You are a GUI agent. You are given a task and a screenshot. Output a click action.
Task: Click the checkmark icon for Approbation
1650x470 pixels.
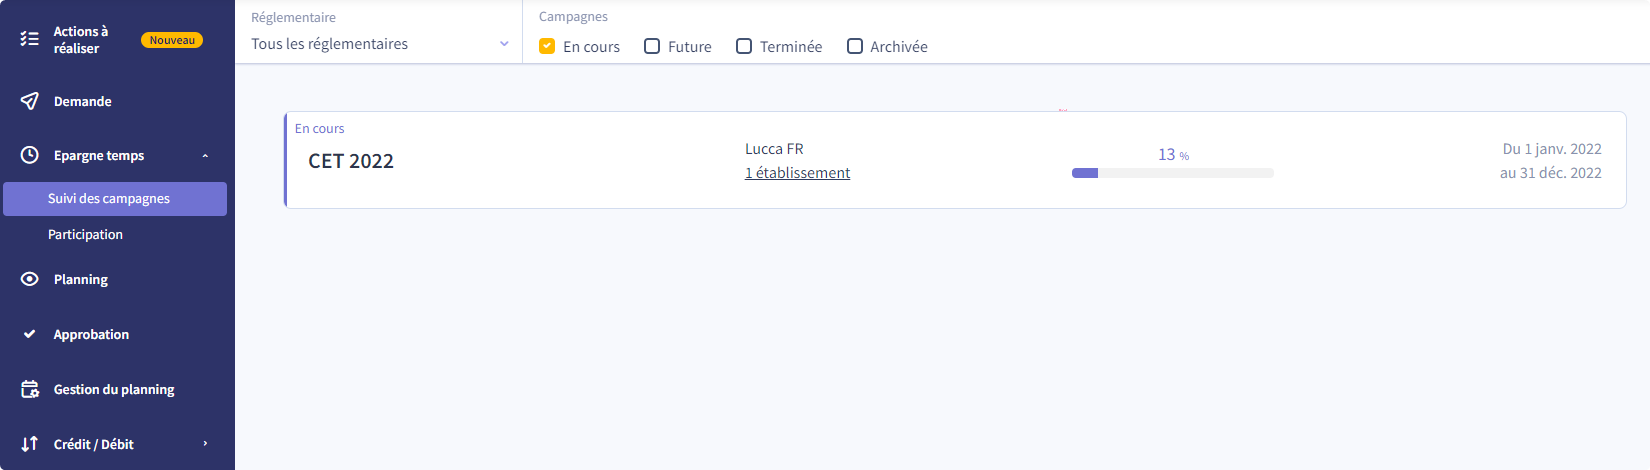point(30,334)
